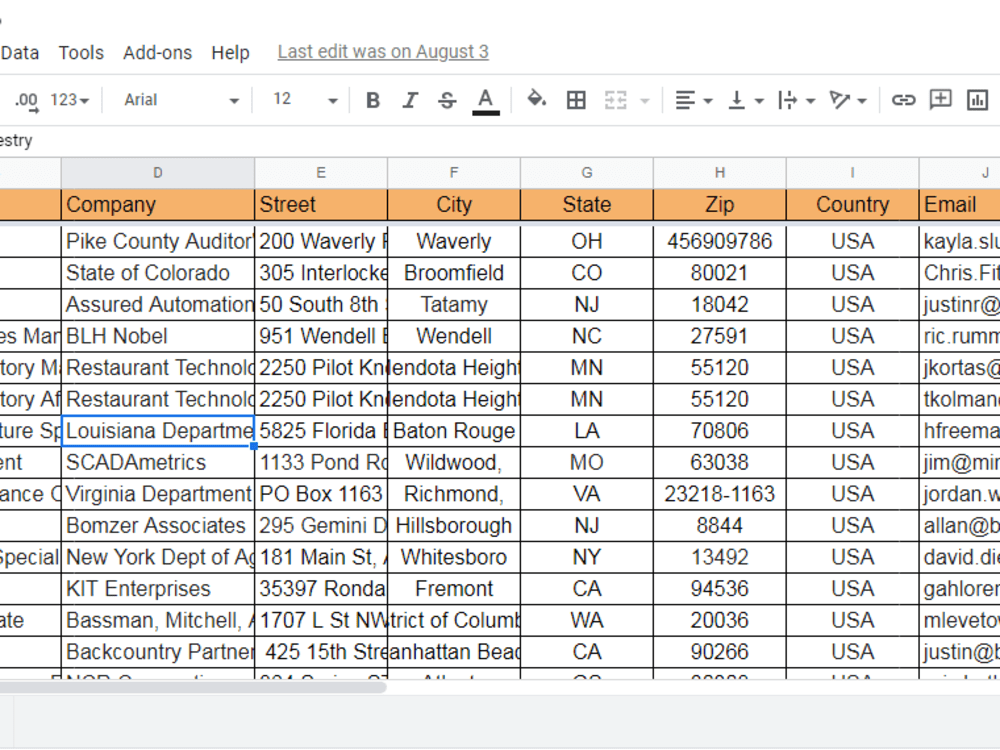This screenshot has height=750, width=1000.
Task: Select column D header
Action: click(158, 173)
